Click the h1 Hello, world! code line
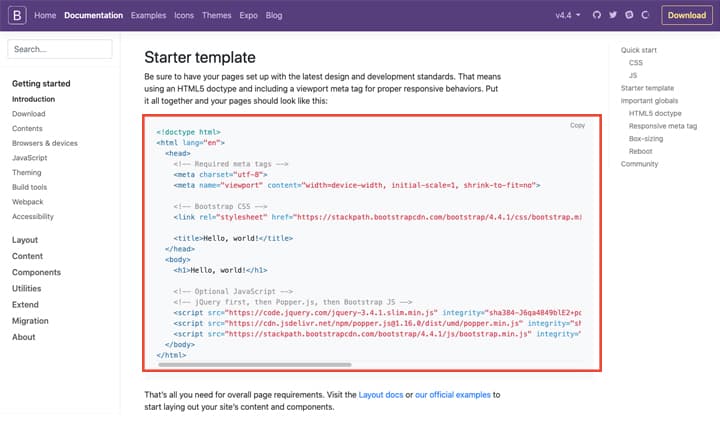720x425 pixels. point(220,270)
